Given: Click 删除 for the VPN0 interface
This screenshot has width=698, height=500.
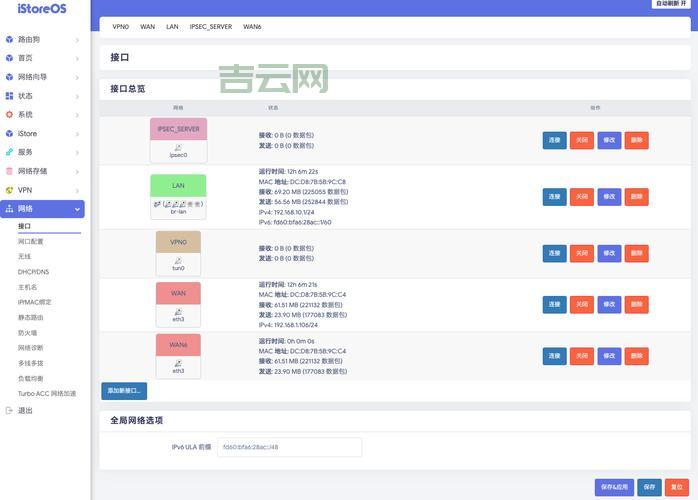Looking at the screenshot, I should point(637,253).
